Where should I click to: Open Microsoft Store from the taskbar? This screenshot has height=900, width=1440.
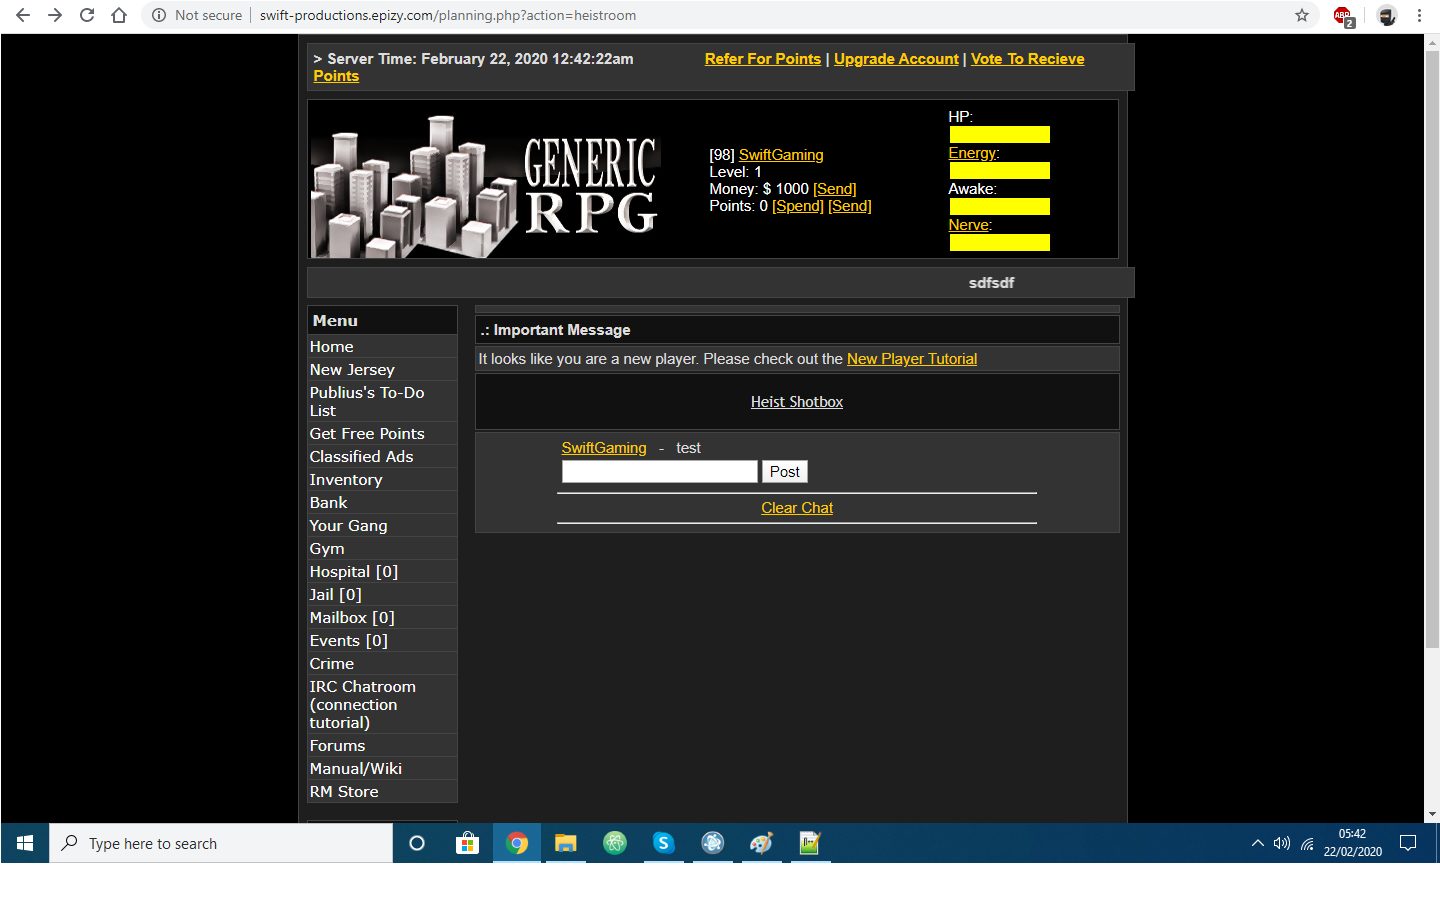click(467, 843)
